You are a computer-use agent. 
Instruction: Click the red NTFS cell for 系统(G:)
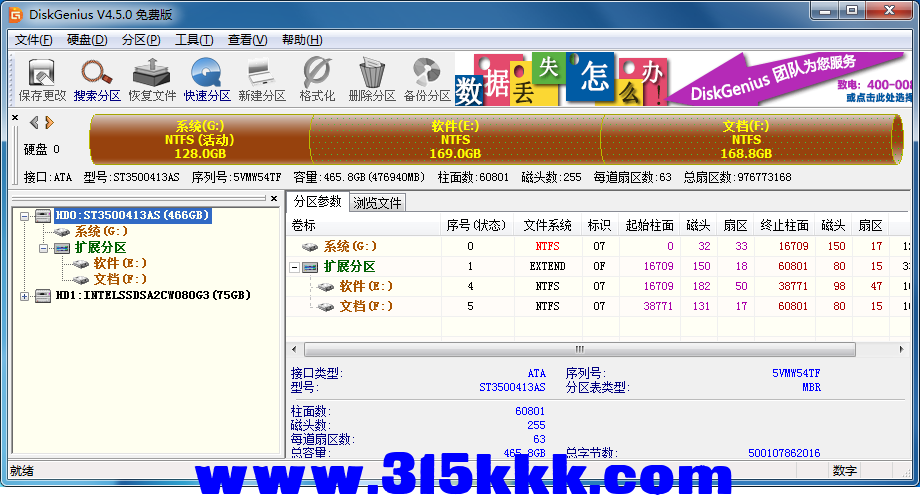pos(547,246)
